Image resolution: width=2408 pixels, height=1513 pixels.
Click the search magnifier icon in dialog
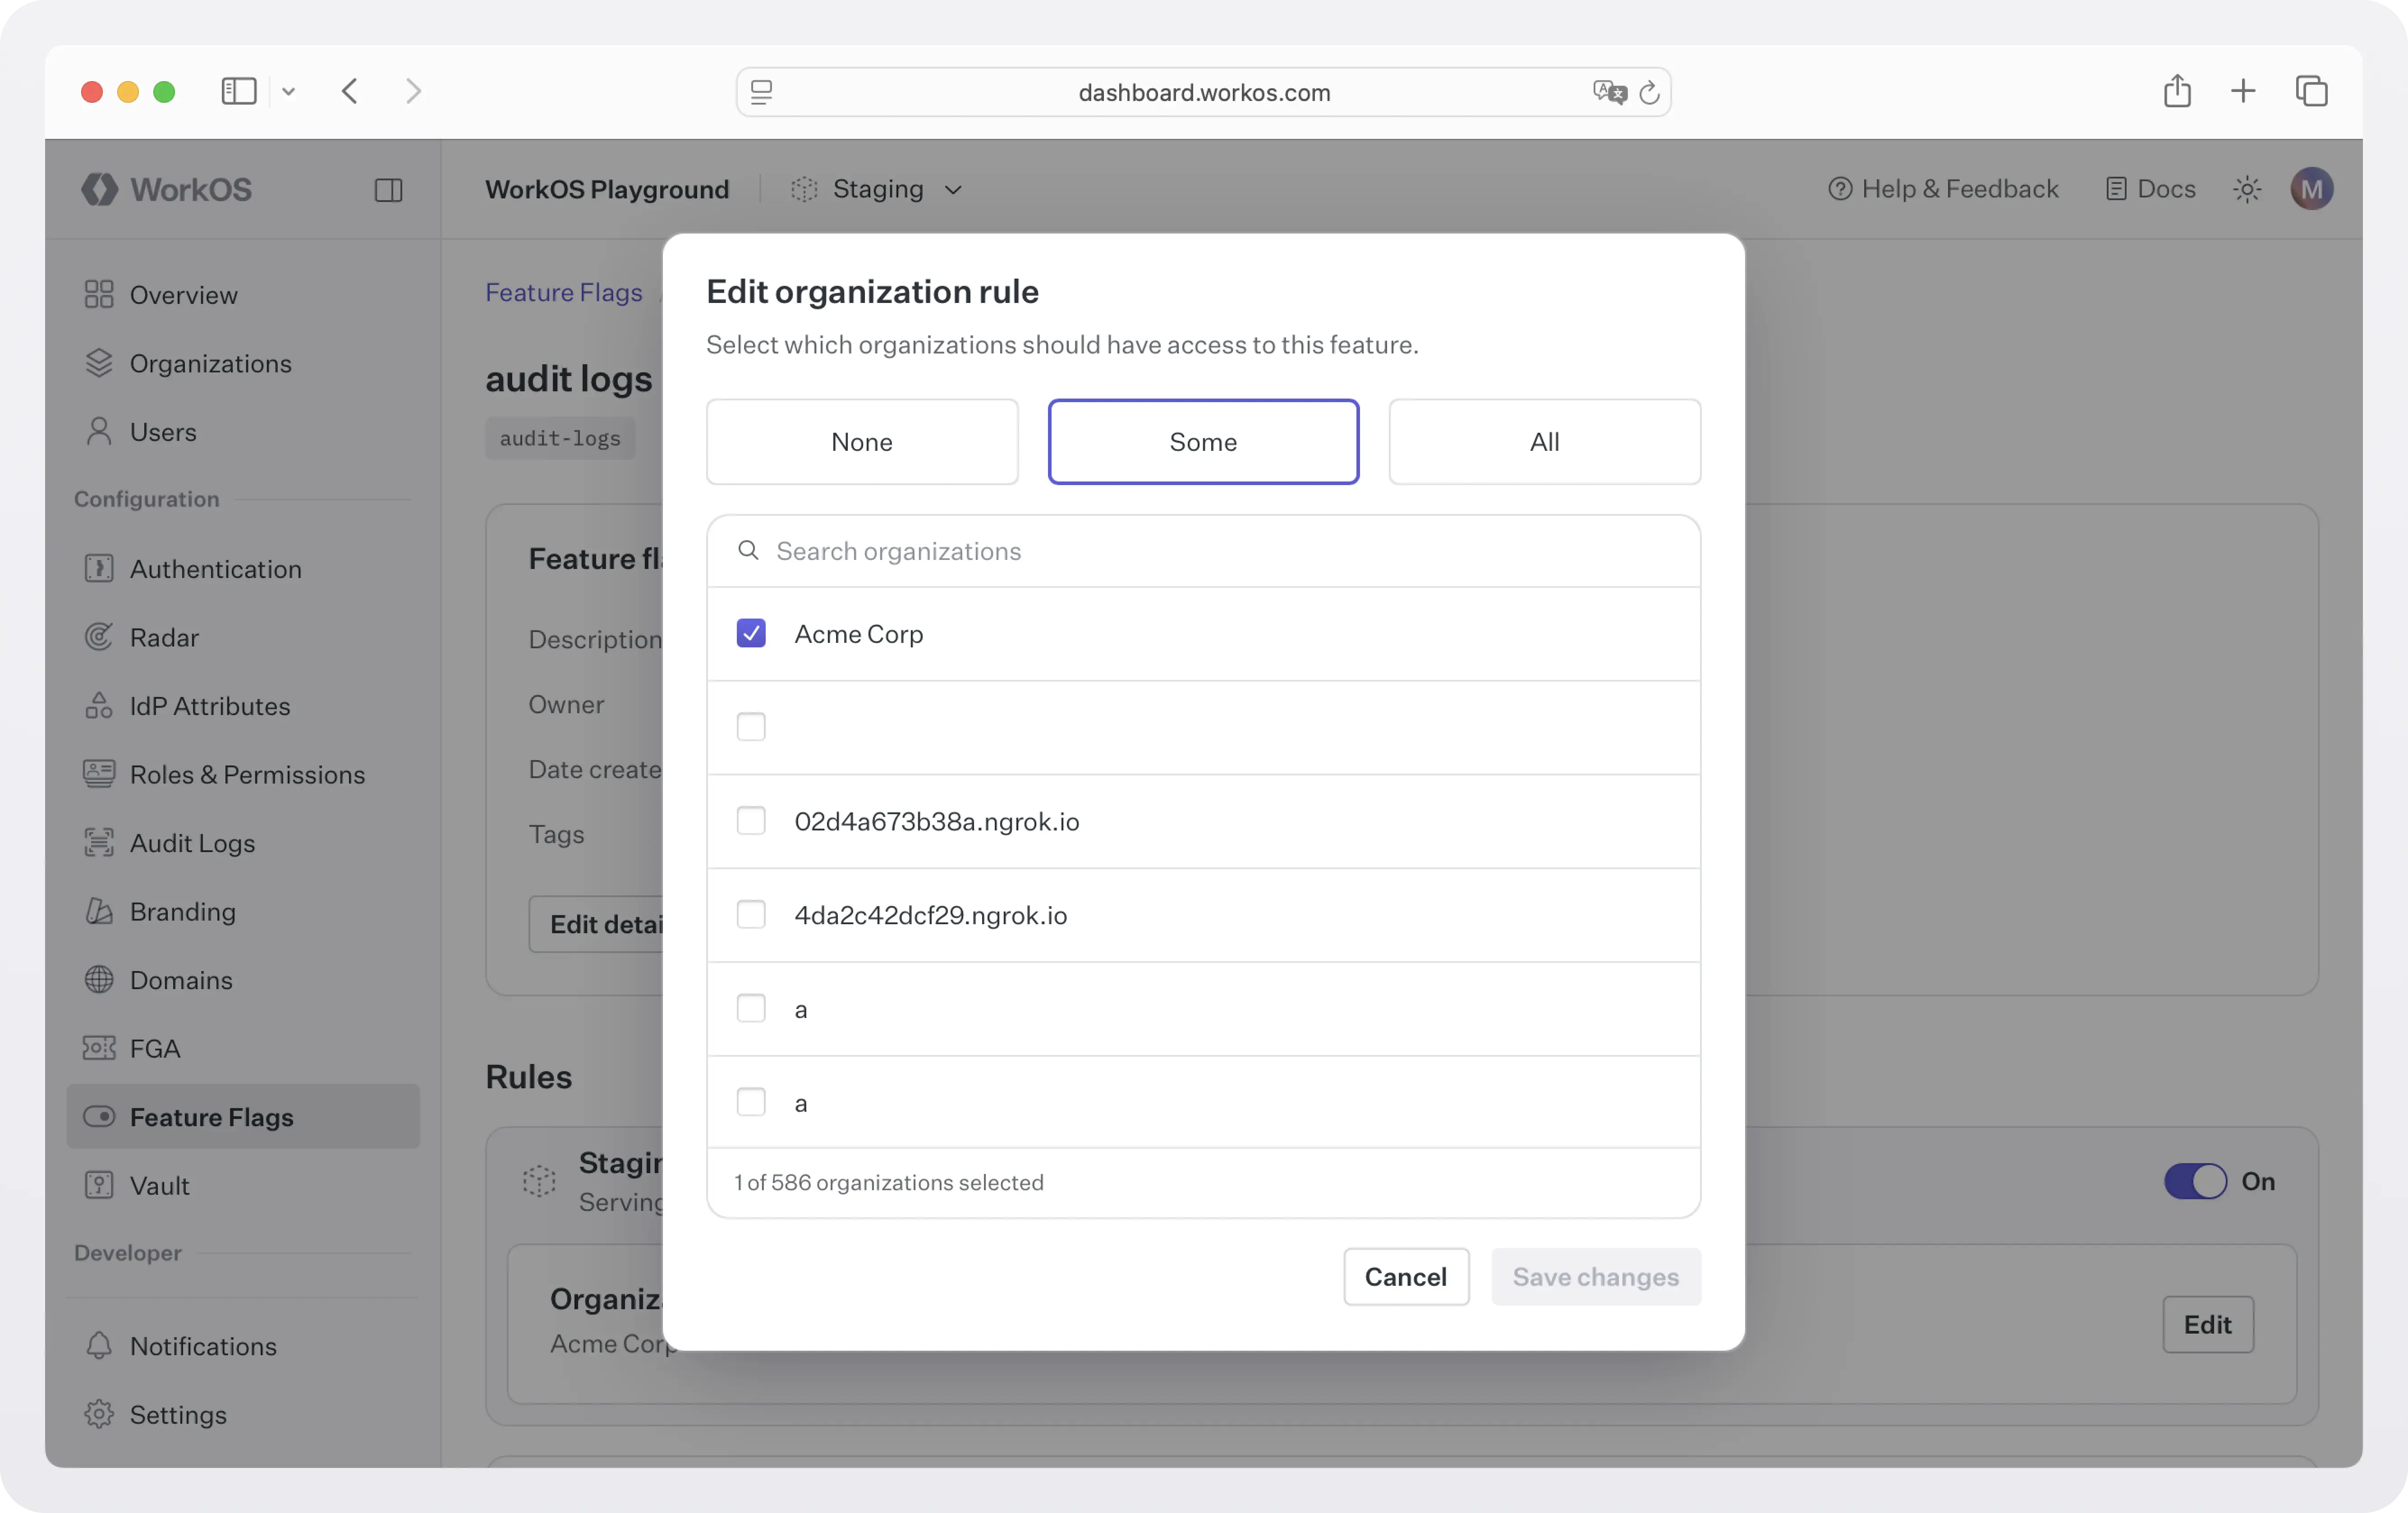[748, 550]
